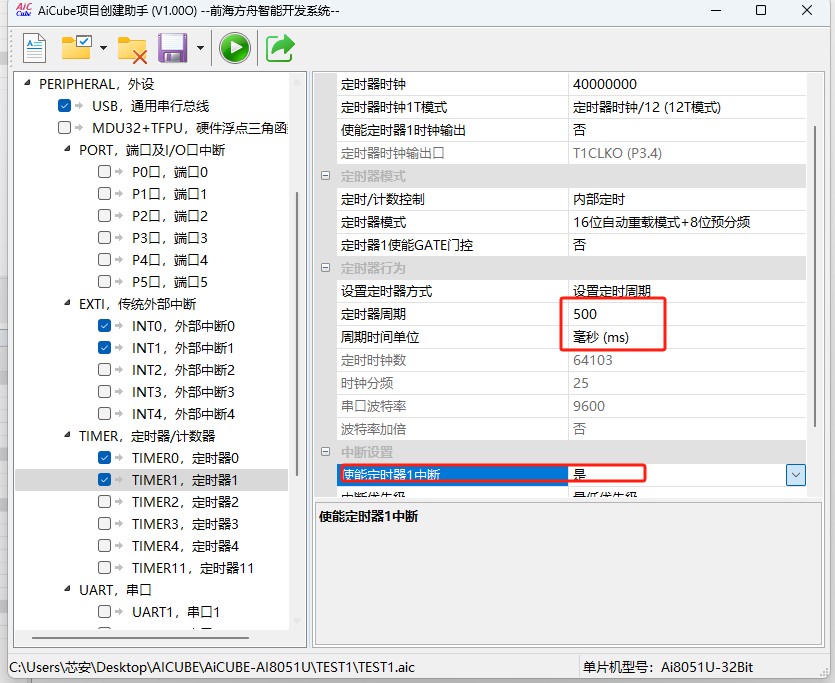Collapse the UART 串口 tree node
Image resolution: width=835 pixels, height=683 pixels.
tap(67, 589)
